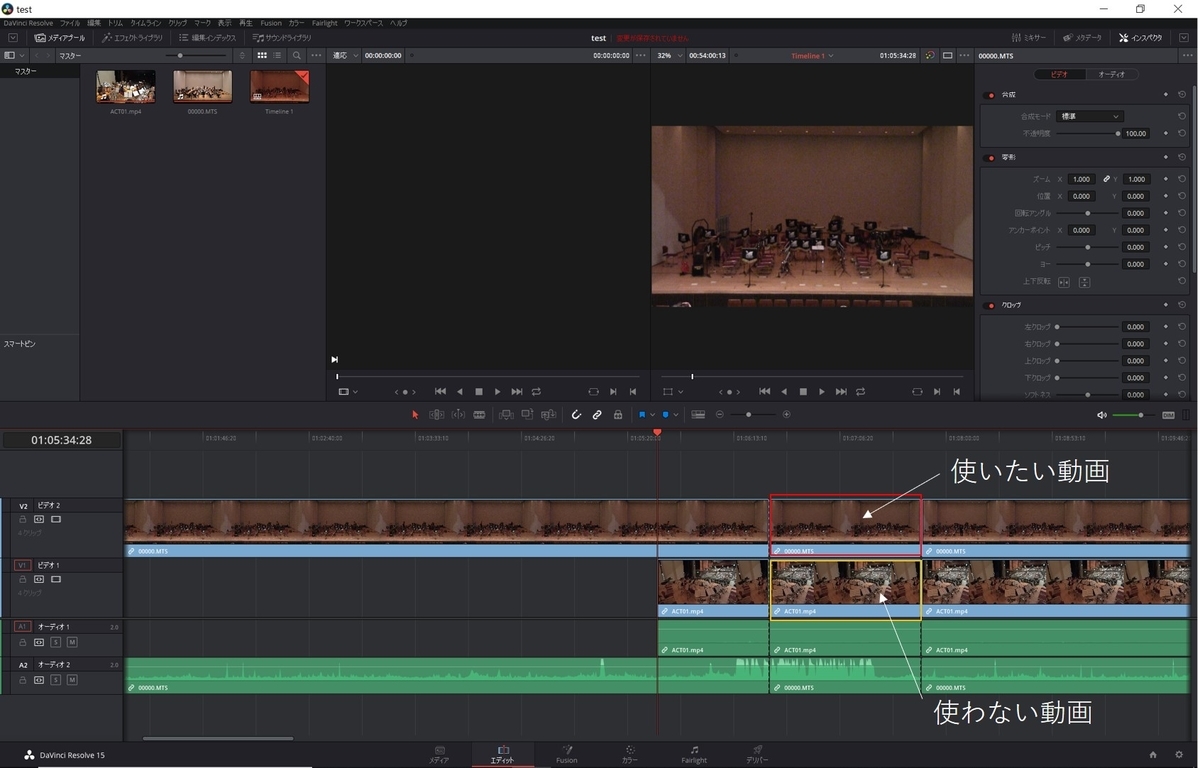The width and height of the screenshot is (1200, 768).
Task: Click the overwrite clip tool icon
Action: click(527, 414)
